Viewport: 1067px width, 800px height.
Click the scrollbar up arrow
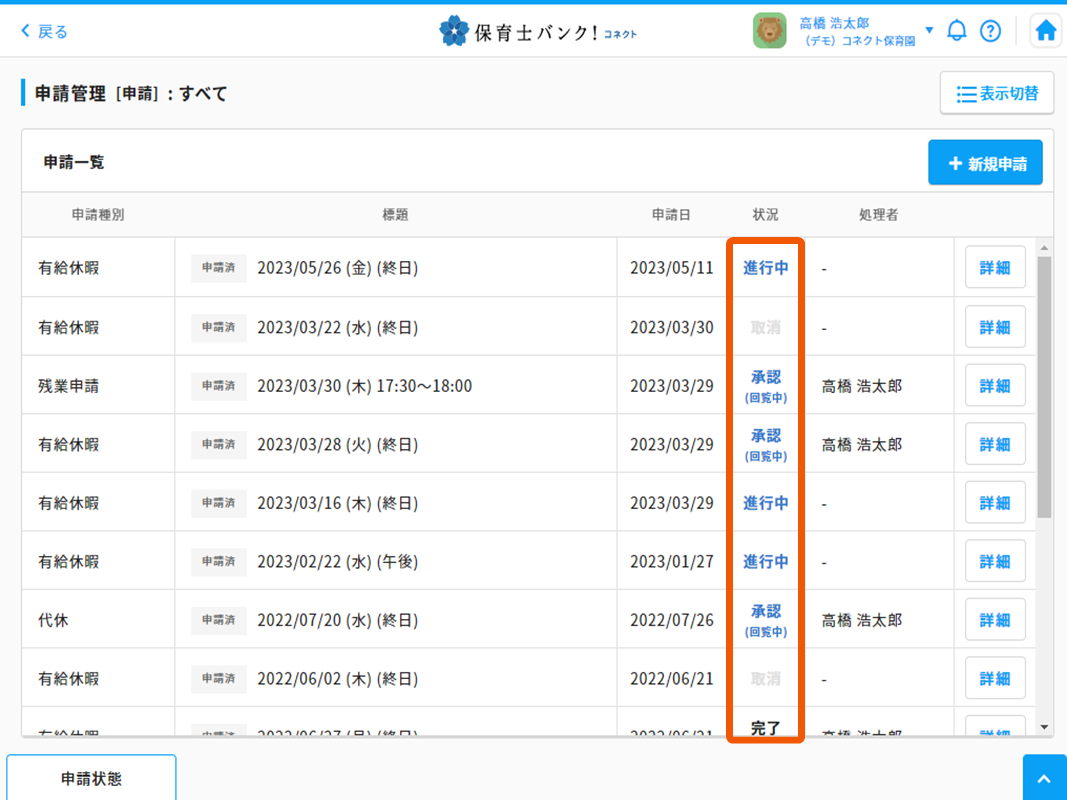(x=1045, y=248)
